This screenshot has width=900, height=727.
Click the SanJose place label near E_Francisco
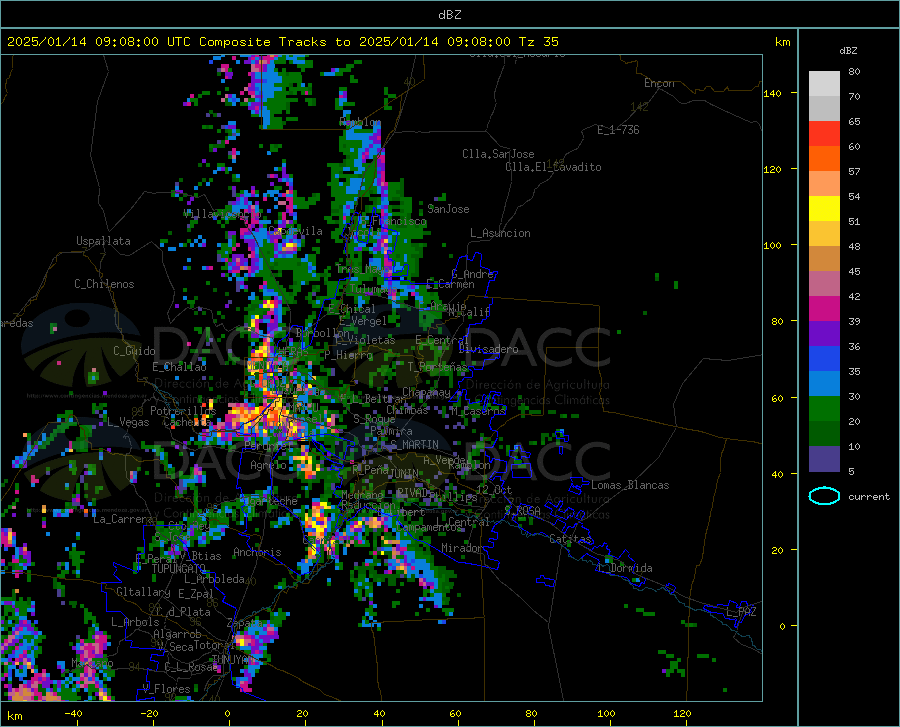point(448,209)
